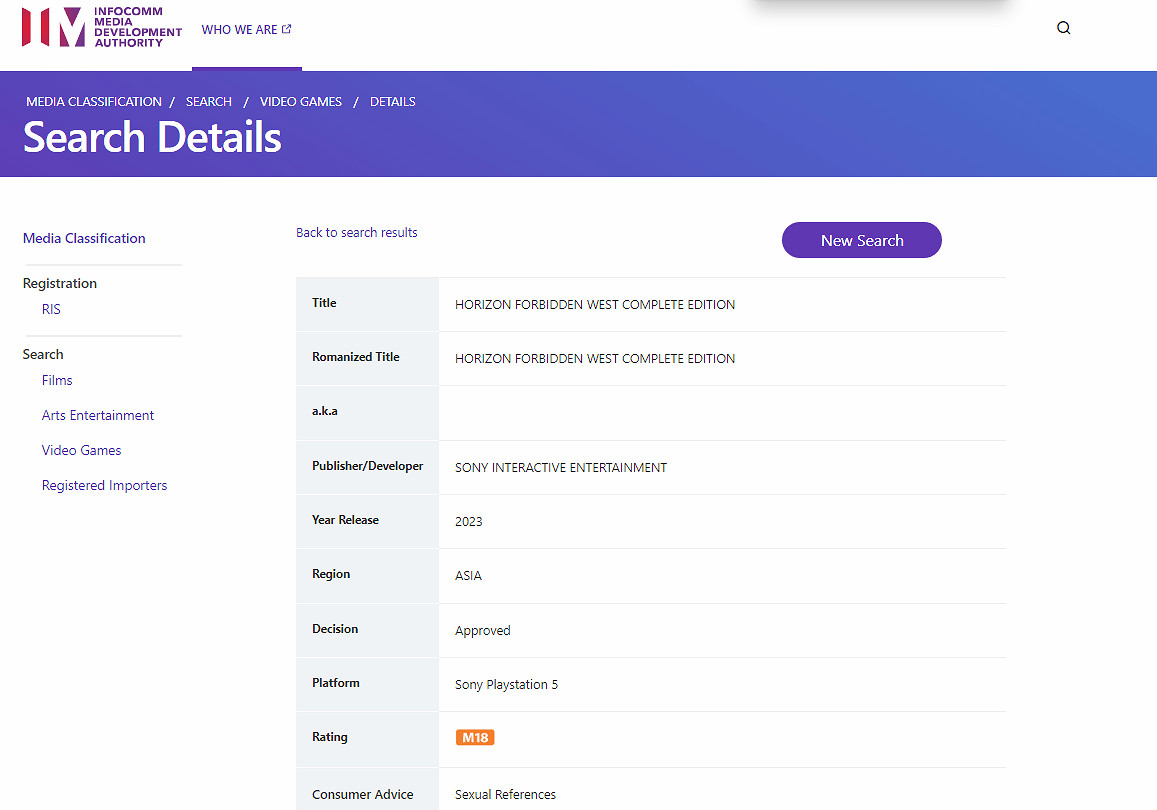Click the orange M18 rating badge
1157x810 pixels.
[x=475, y=738]
